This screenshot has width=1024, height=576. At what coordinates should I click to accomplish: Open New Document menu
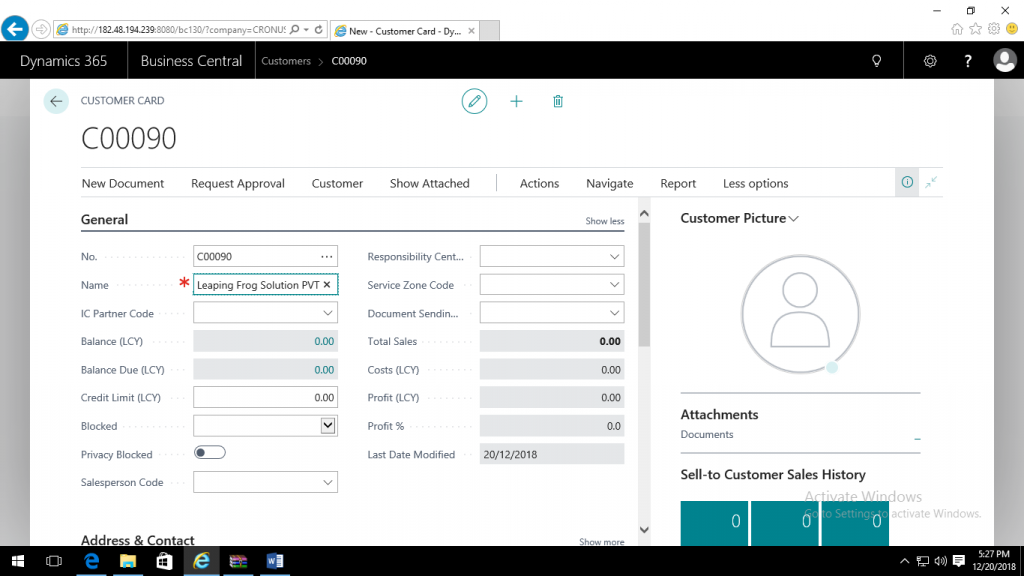click(123, 184)
